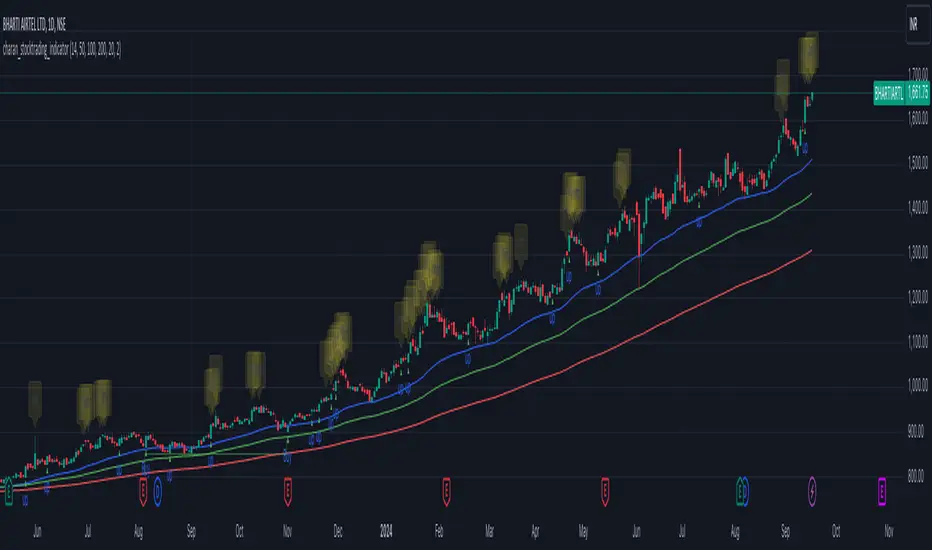Click the 1,200.00 price axis label

coord(918,297)
